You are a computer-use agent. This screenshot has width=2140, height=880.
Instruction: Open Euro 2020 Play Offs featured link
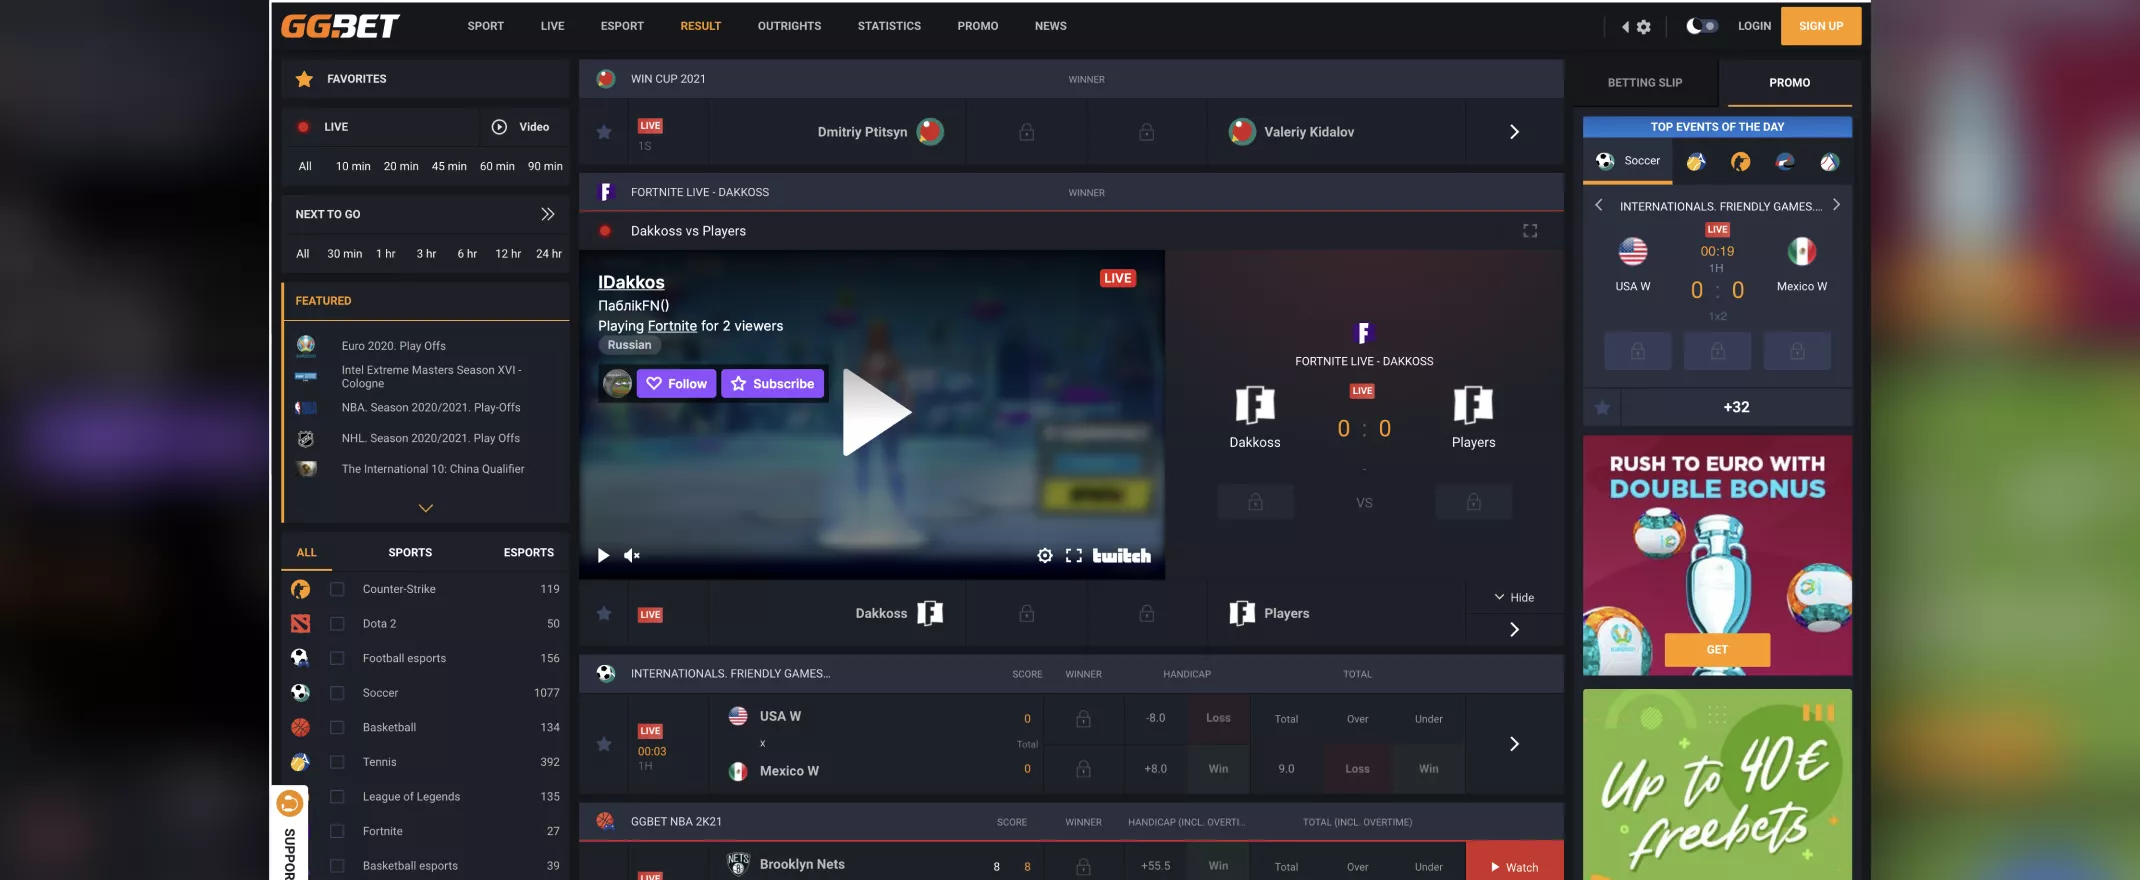pos(393,346)
